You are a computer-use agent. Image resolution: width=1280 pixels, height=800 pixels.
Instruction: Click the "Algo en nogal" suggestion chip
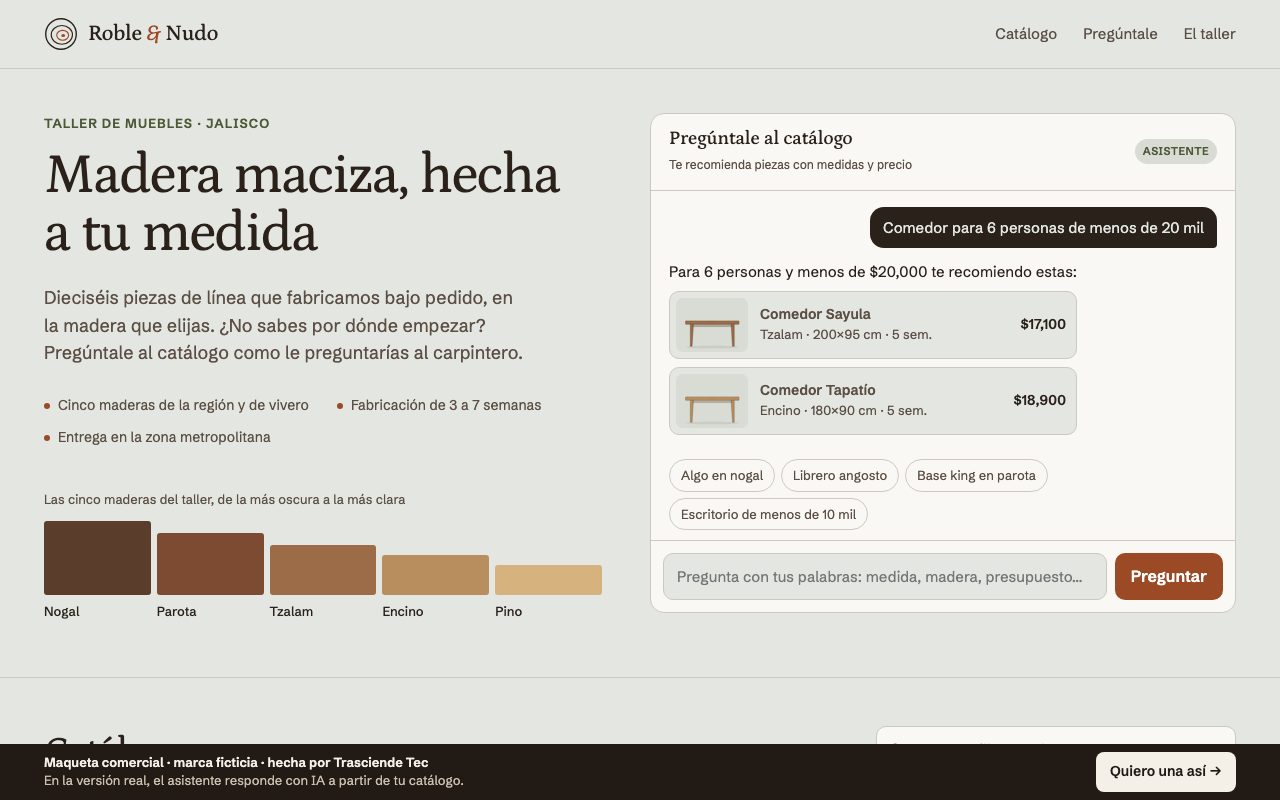722,476
